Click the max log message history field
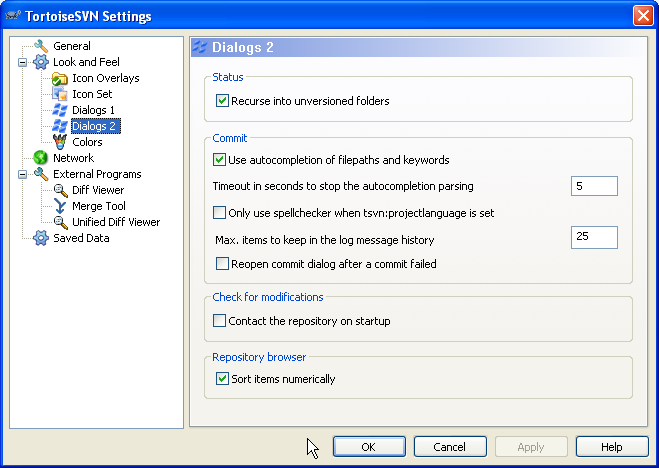Image resolution: width=659 pixels, height=468 pixels. point(594,237)
